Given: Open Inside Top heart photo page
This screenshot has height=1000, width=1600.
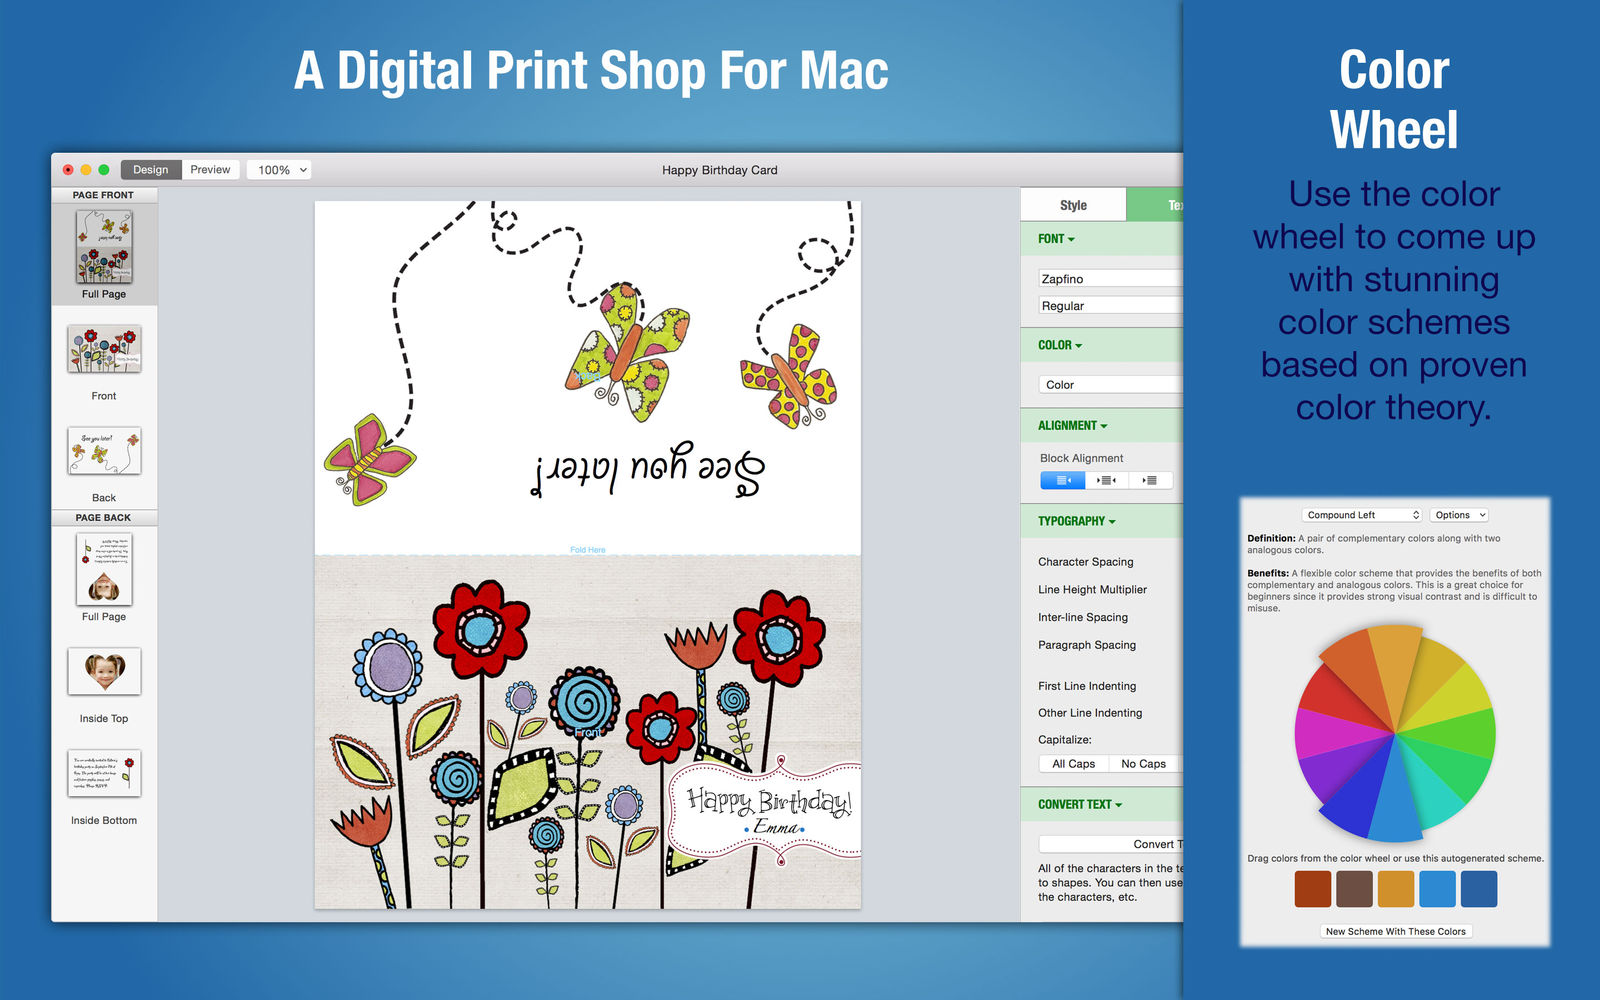Looking at the screenshot, I should click(104, 671).
